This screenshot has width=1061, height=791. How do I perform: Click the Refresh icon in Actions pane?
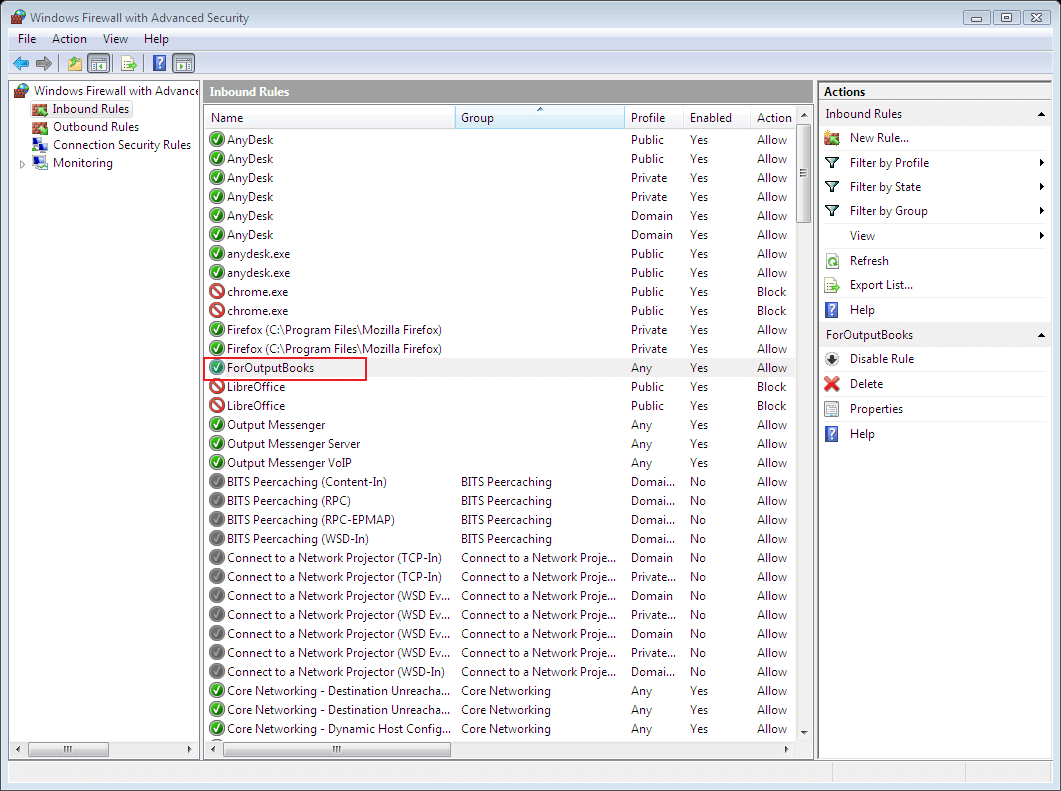pos(832,261)
